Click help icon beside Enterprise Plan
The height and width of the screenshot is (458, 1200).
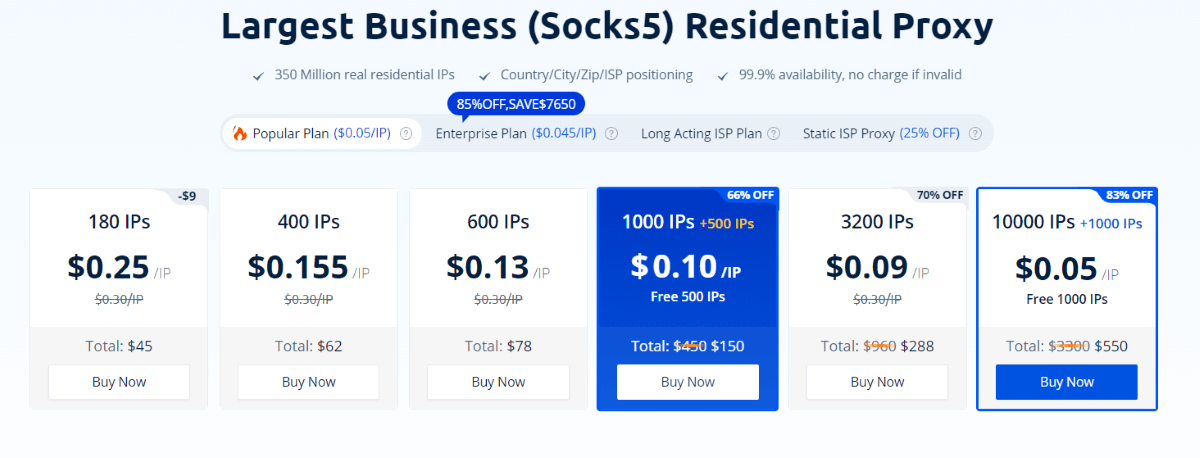(x=611, y=134)
